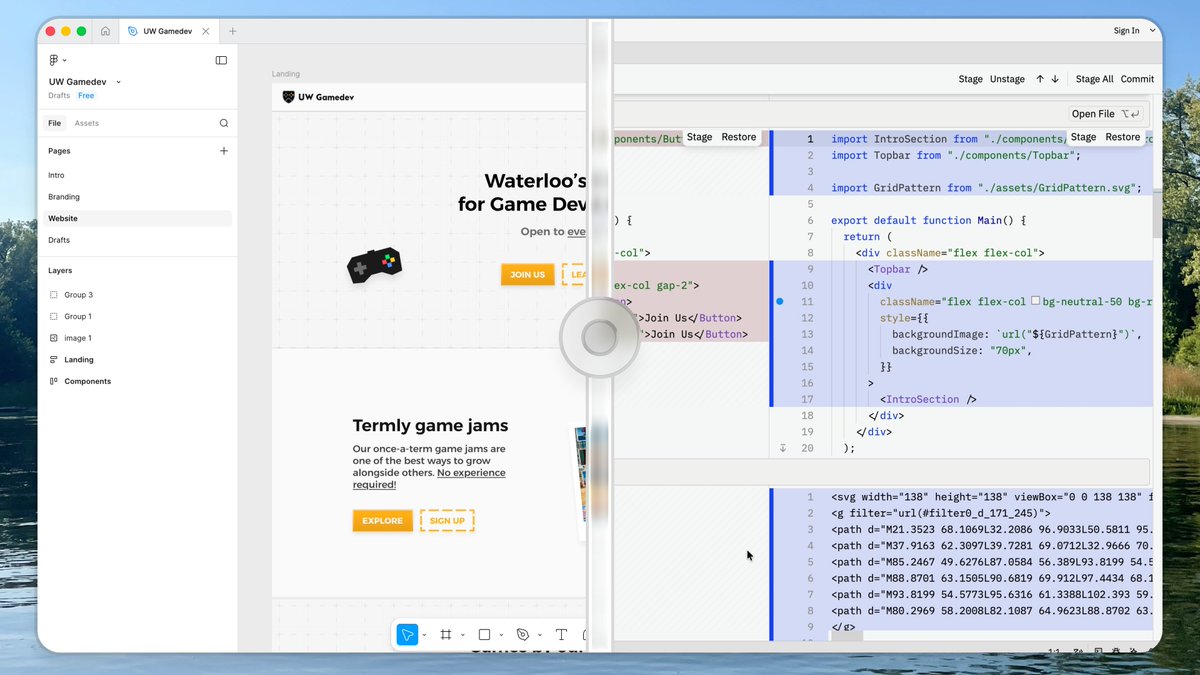Click the No experience required link
This screenshot has height=675, width=1200.
click(x=430, y=478)
